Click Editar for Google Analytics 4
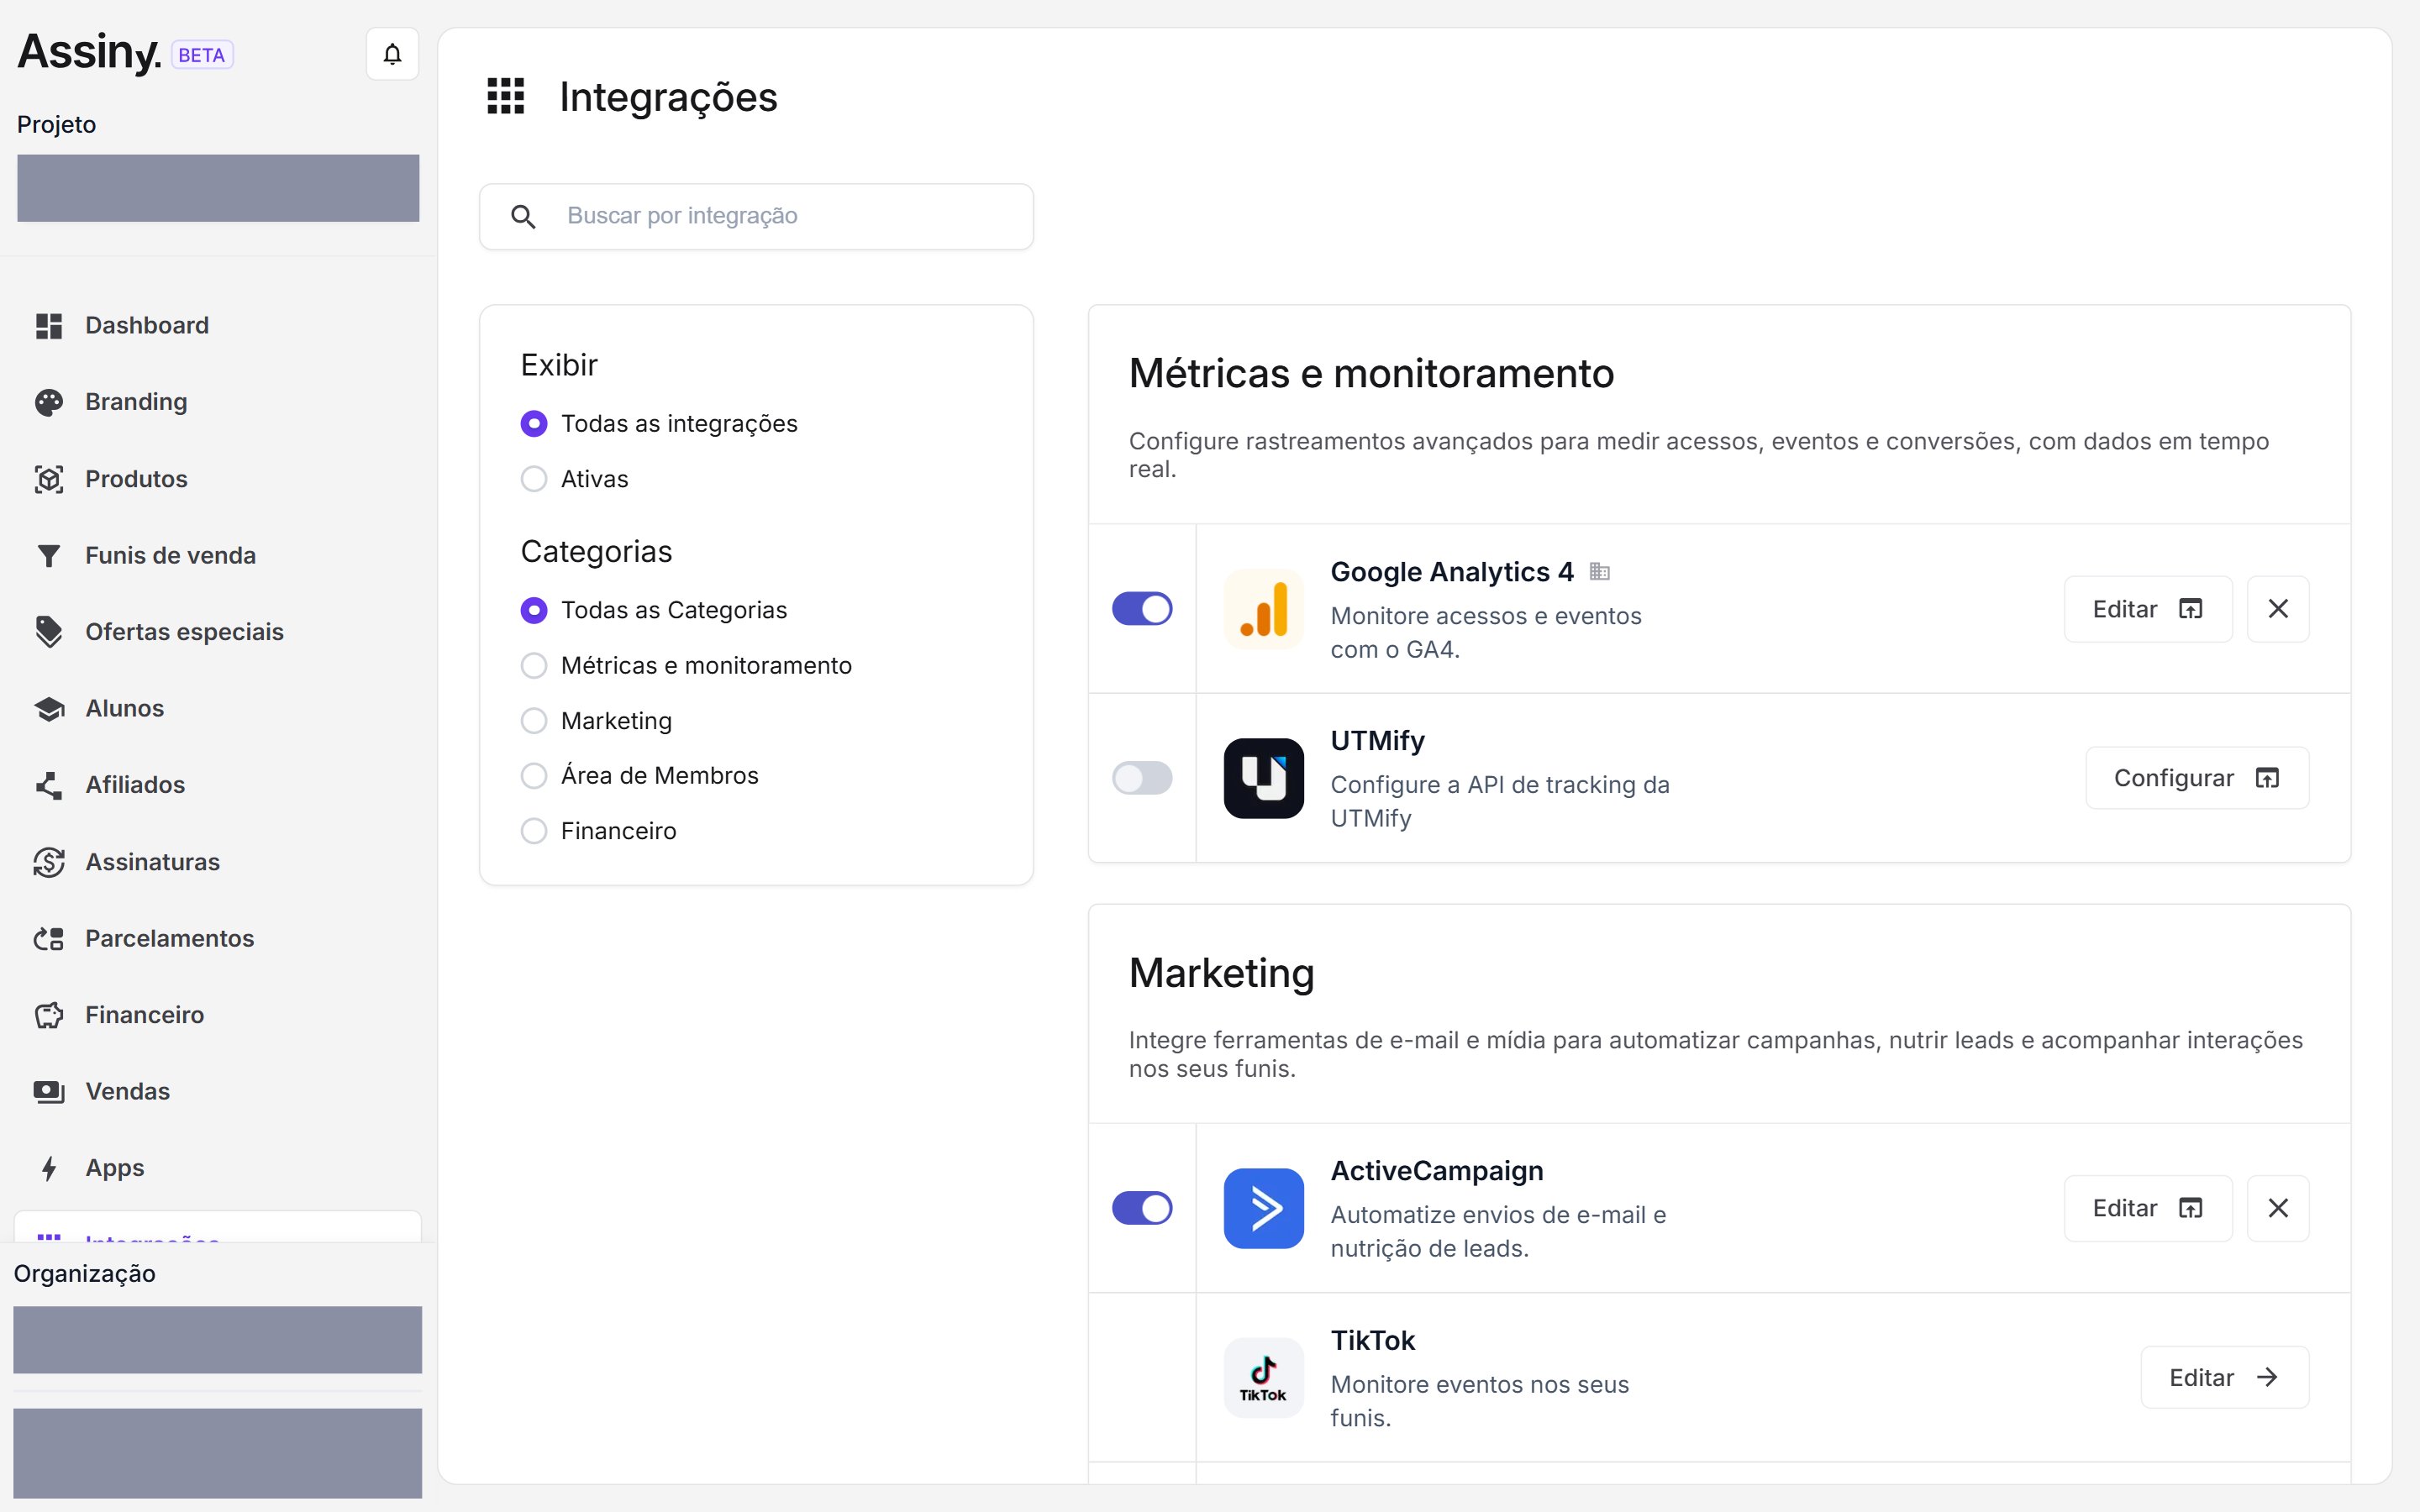The height and width of the screenshot is (1512, 2420). pyautogui.click(x=2148, y=609)
